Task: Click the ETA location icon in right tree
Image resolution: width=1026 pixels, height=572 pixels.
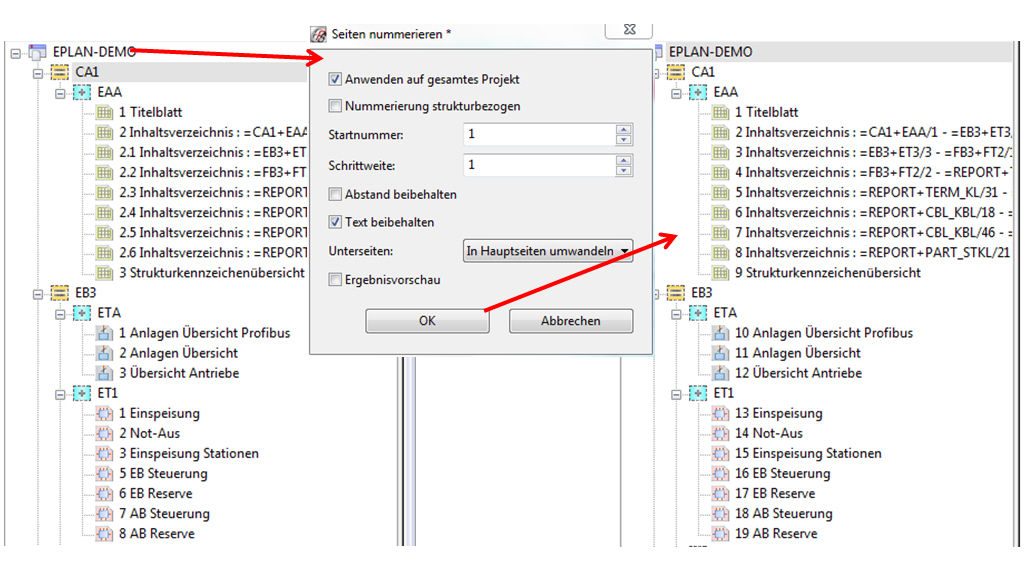Action: coord(698,313)
